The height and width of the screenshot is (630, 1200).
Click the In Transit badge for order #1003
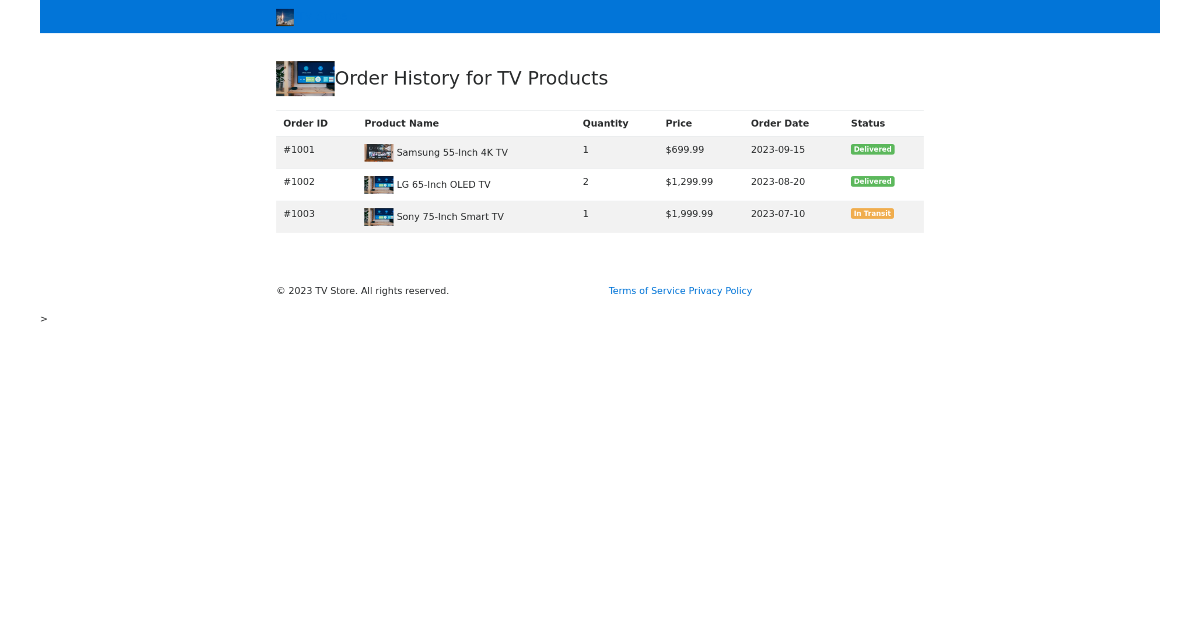pyautogui.click(x=872, y=213)
